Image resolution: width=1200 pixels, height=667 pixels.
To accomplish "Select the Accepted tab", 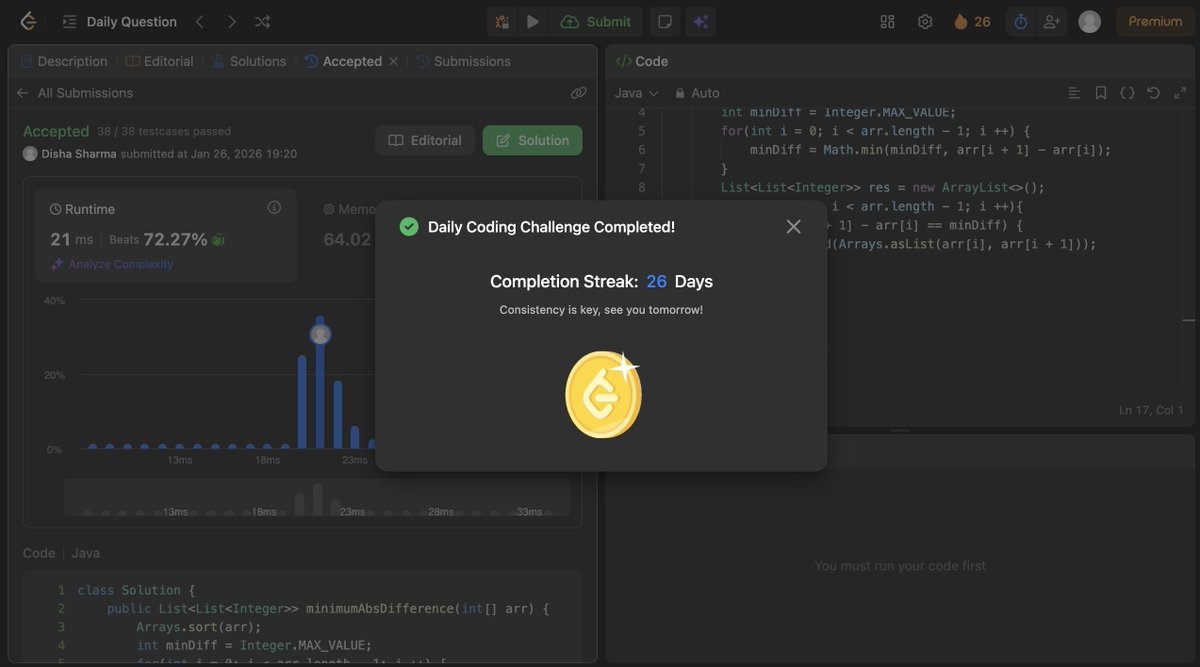I will [x=343, y=61].
